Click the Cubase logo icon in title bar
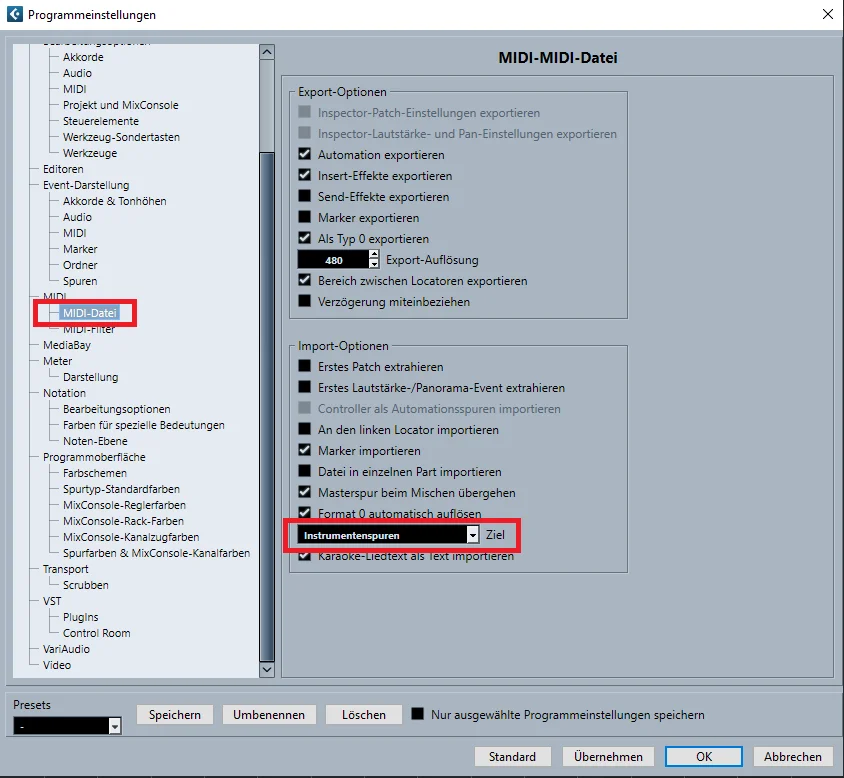Image resolution: width=844 pixels, height=778 pixels. click(x=15, y=14)
